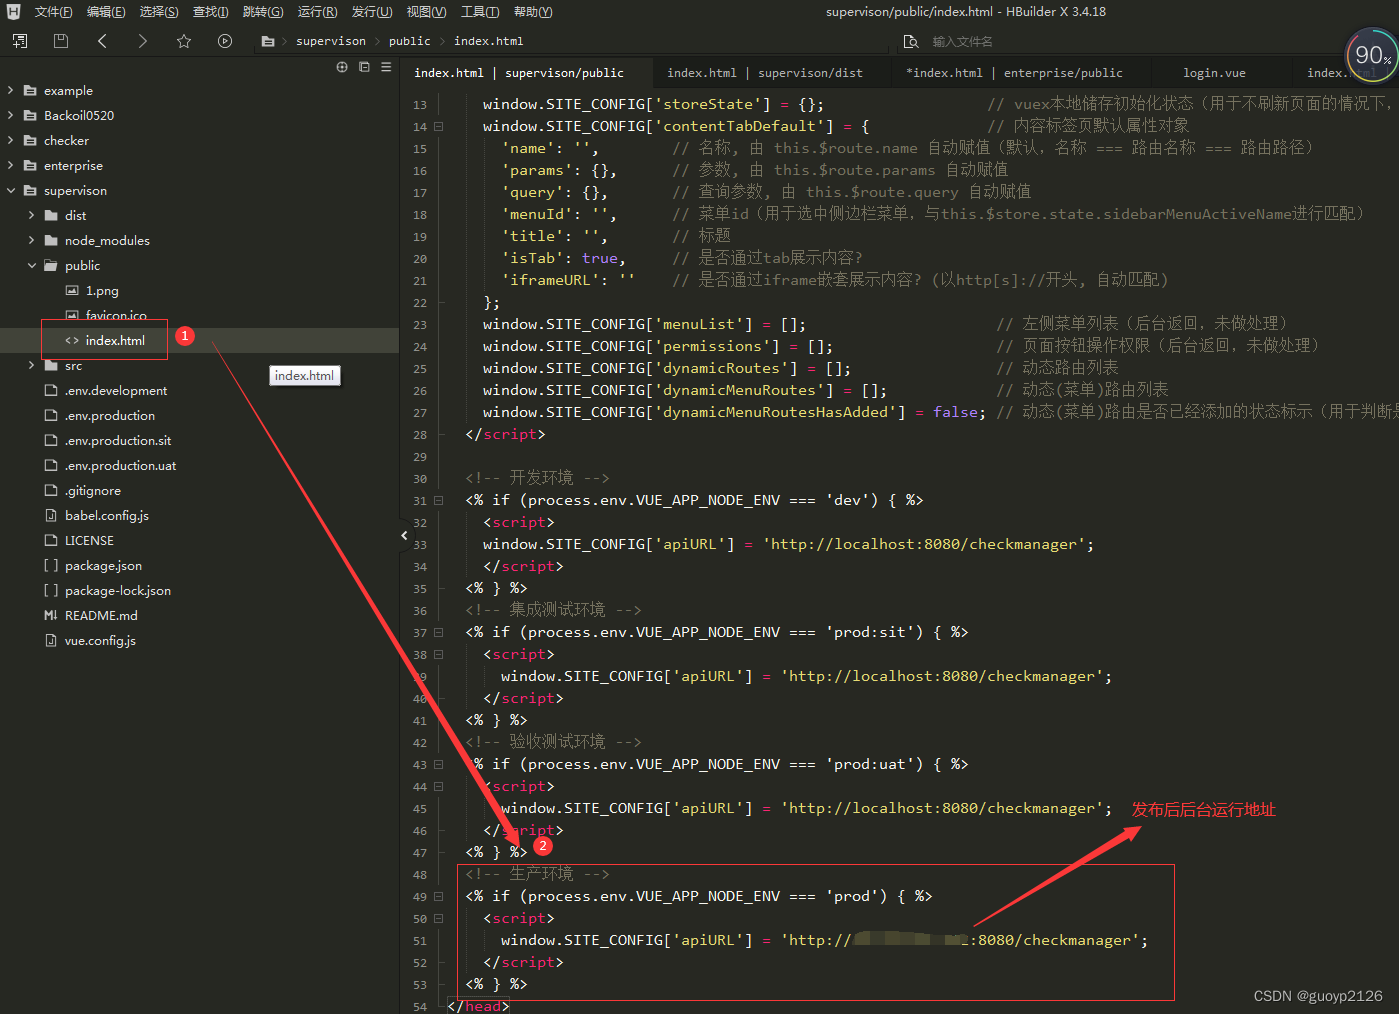Viewport: 1399px width, 1014px height.
Task: Click line number 28 in the gutter
Action: point(420,435)
